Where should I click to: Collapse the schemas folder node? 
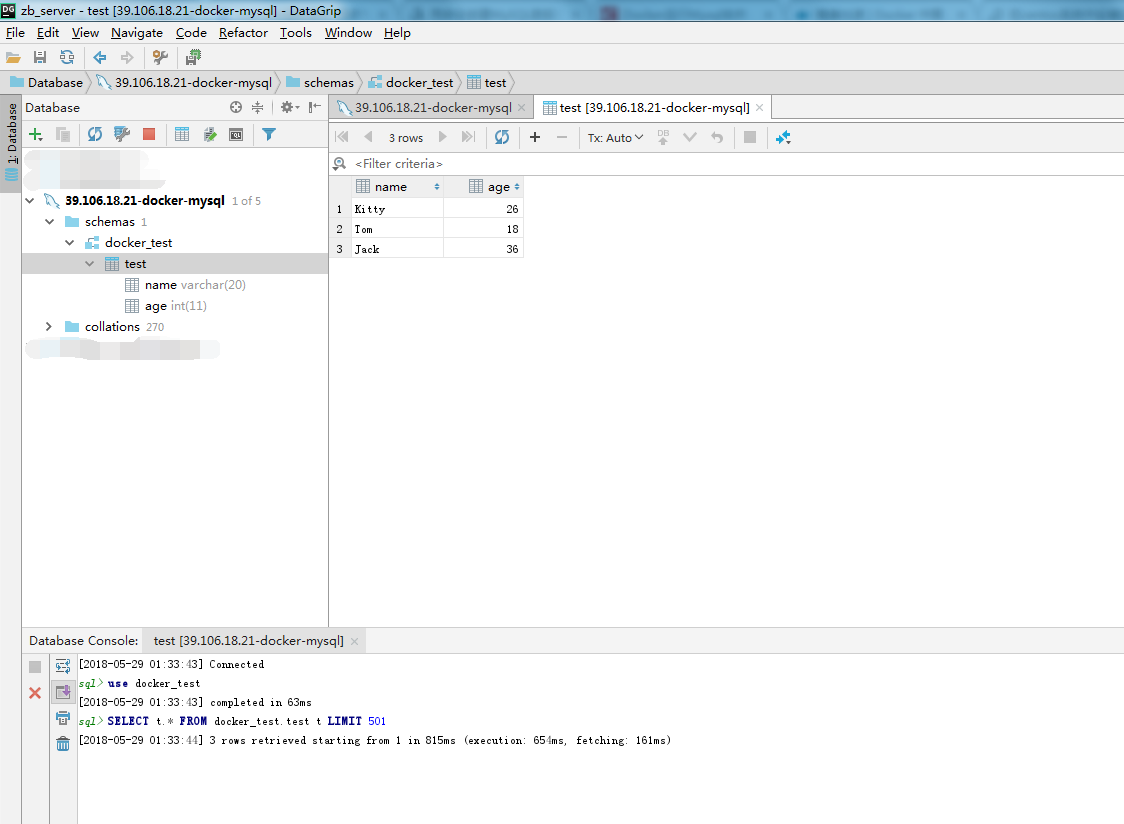point(49,222)
